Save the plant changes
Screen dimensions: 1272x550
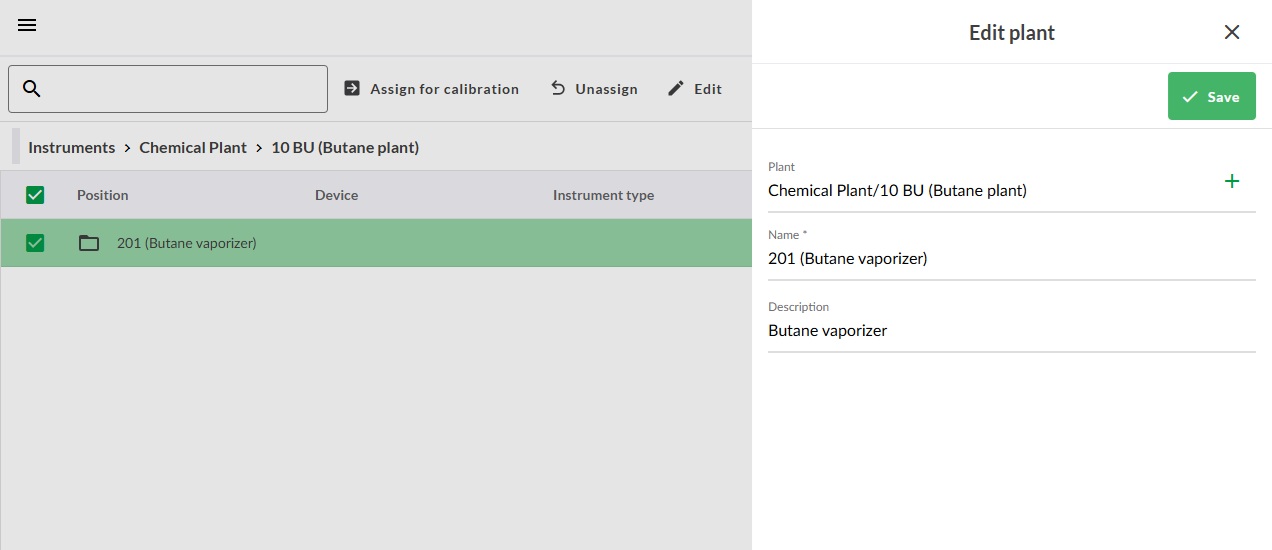(1211, 97)
